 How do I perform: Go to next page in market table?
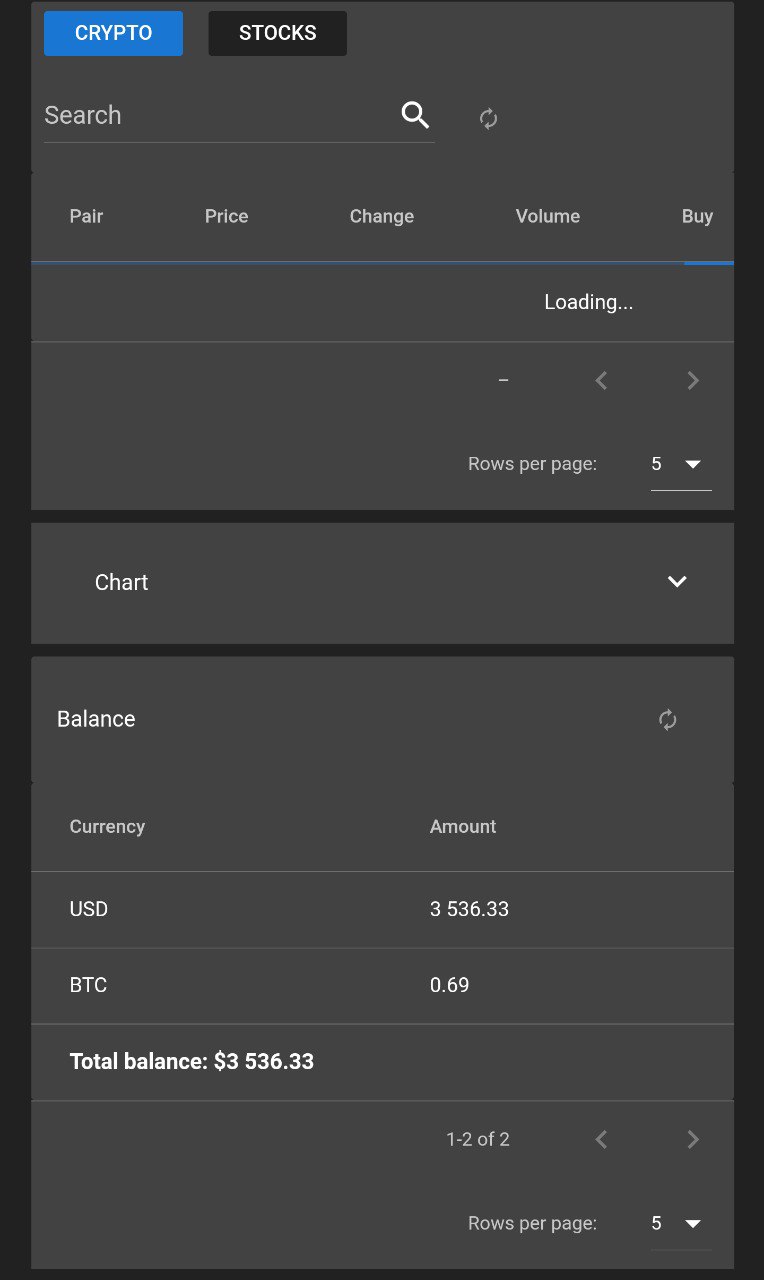point(693,380)
